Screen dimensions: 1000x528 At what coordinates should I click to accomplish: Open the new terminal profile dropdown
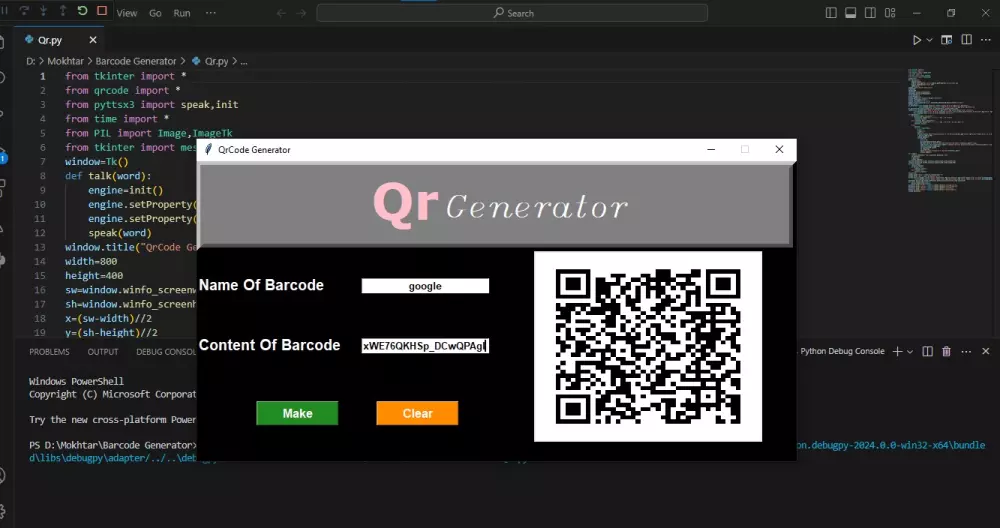tap(910, 351)
